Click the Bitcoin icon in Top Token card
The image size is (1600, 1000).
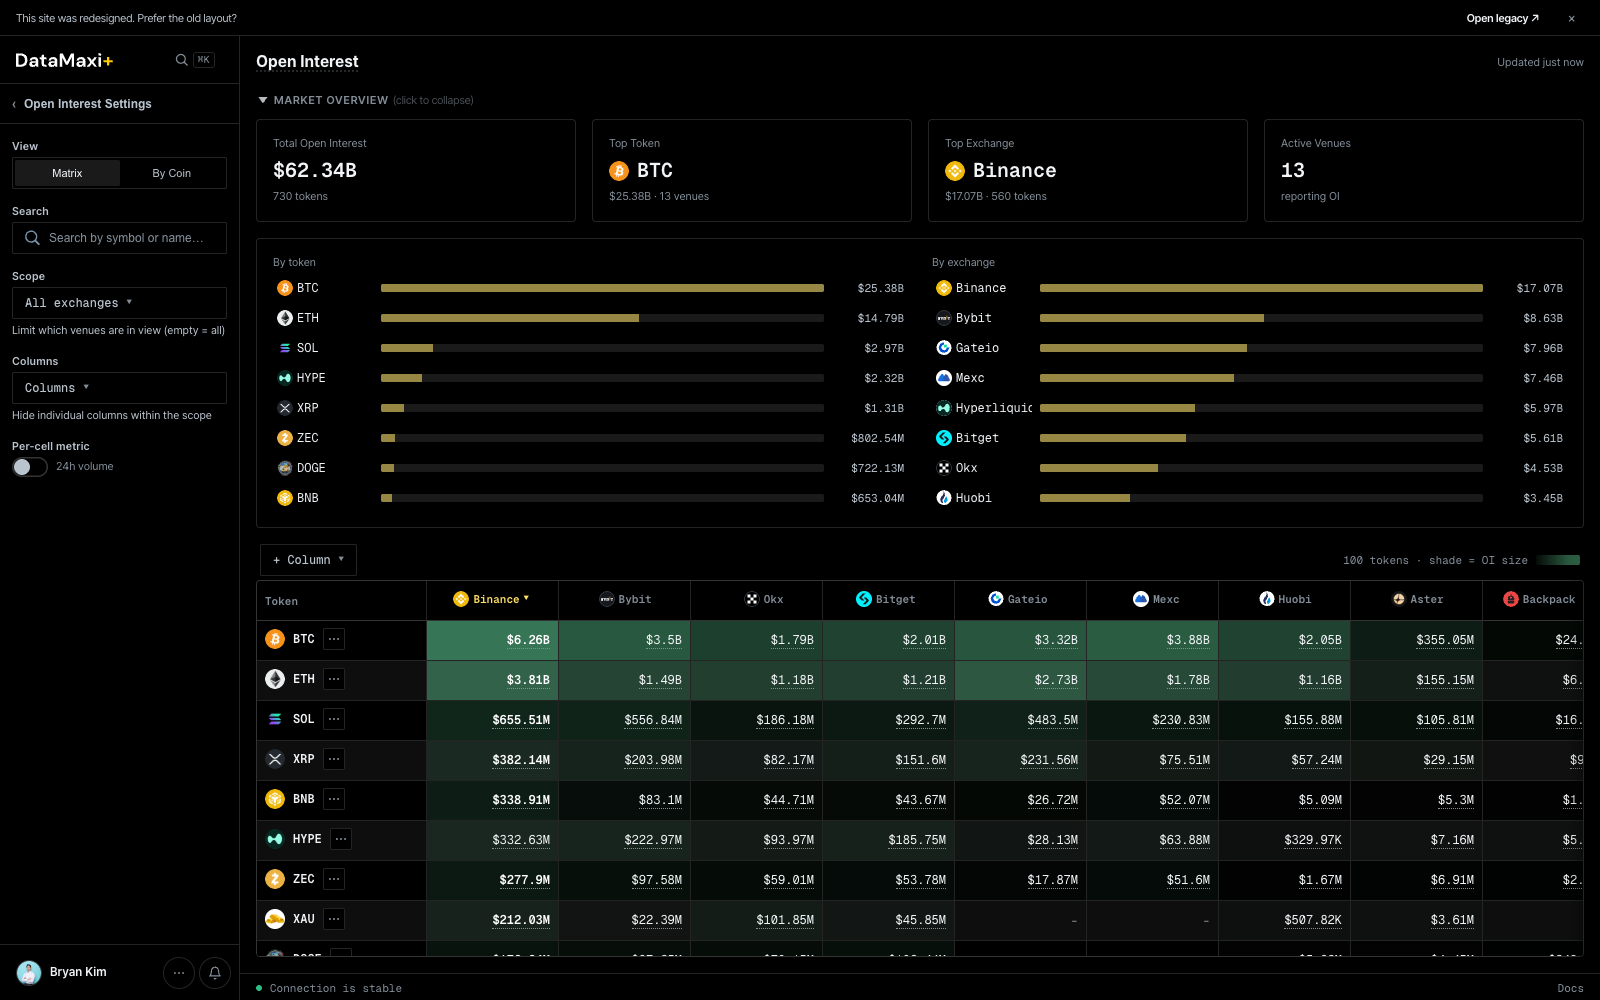[x=619, y=171]
